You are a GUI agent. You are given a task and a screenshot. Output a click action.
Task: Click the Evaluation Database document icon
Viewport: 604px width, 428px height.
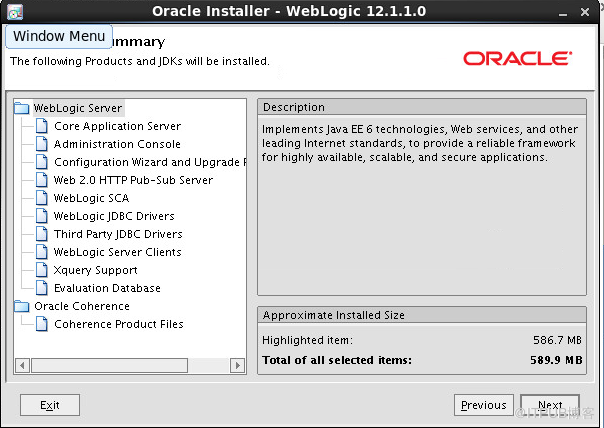[42, 288]
